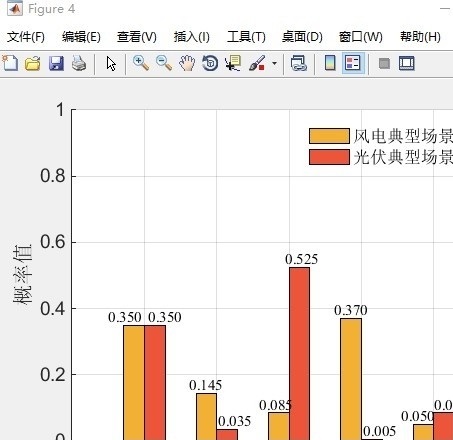Open the 帮助(H) menu

[x=420, y=37]
